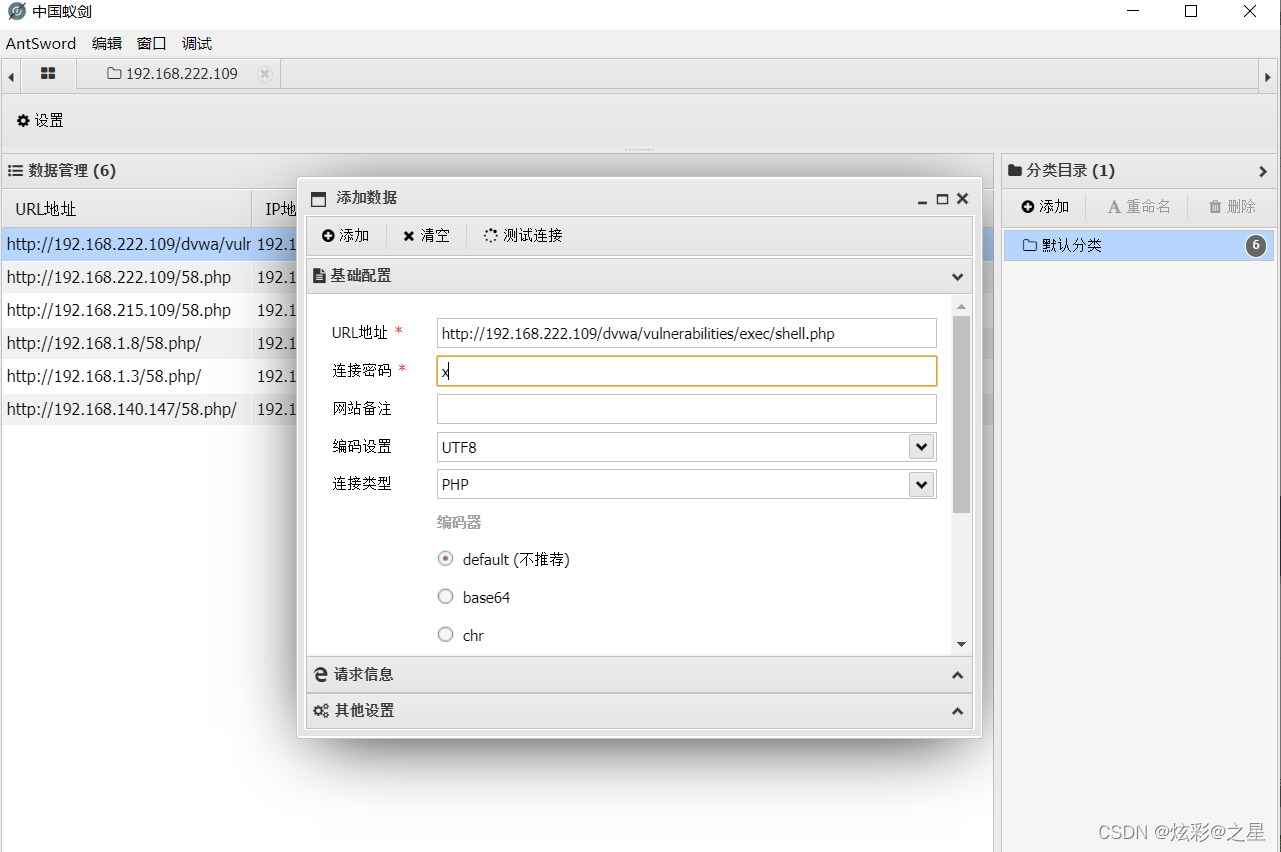Select the chr encoder option
The image size is (1281, 852).
click(446, 635)
